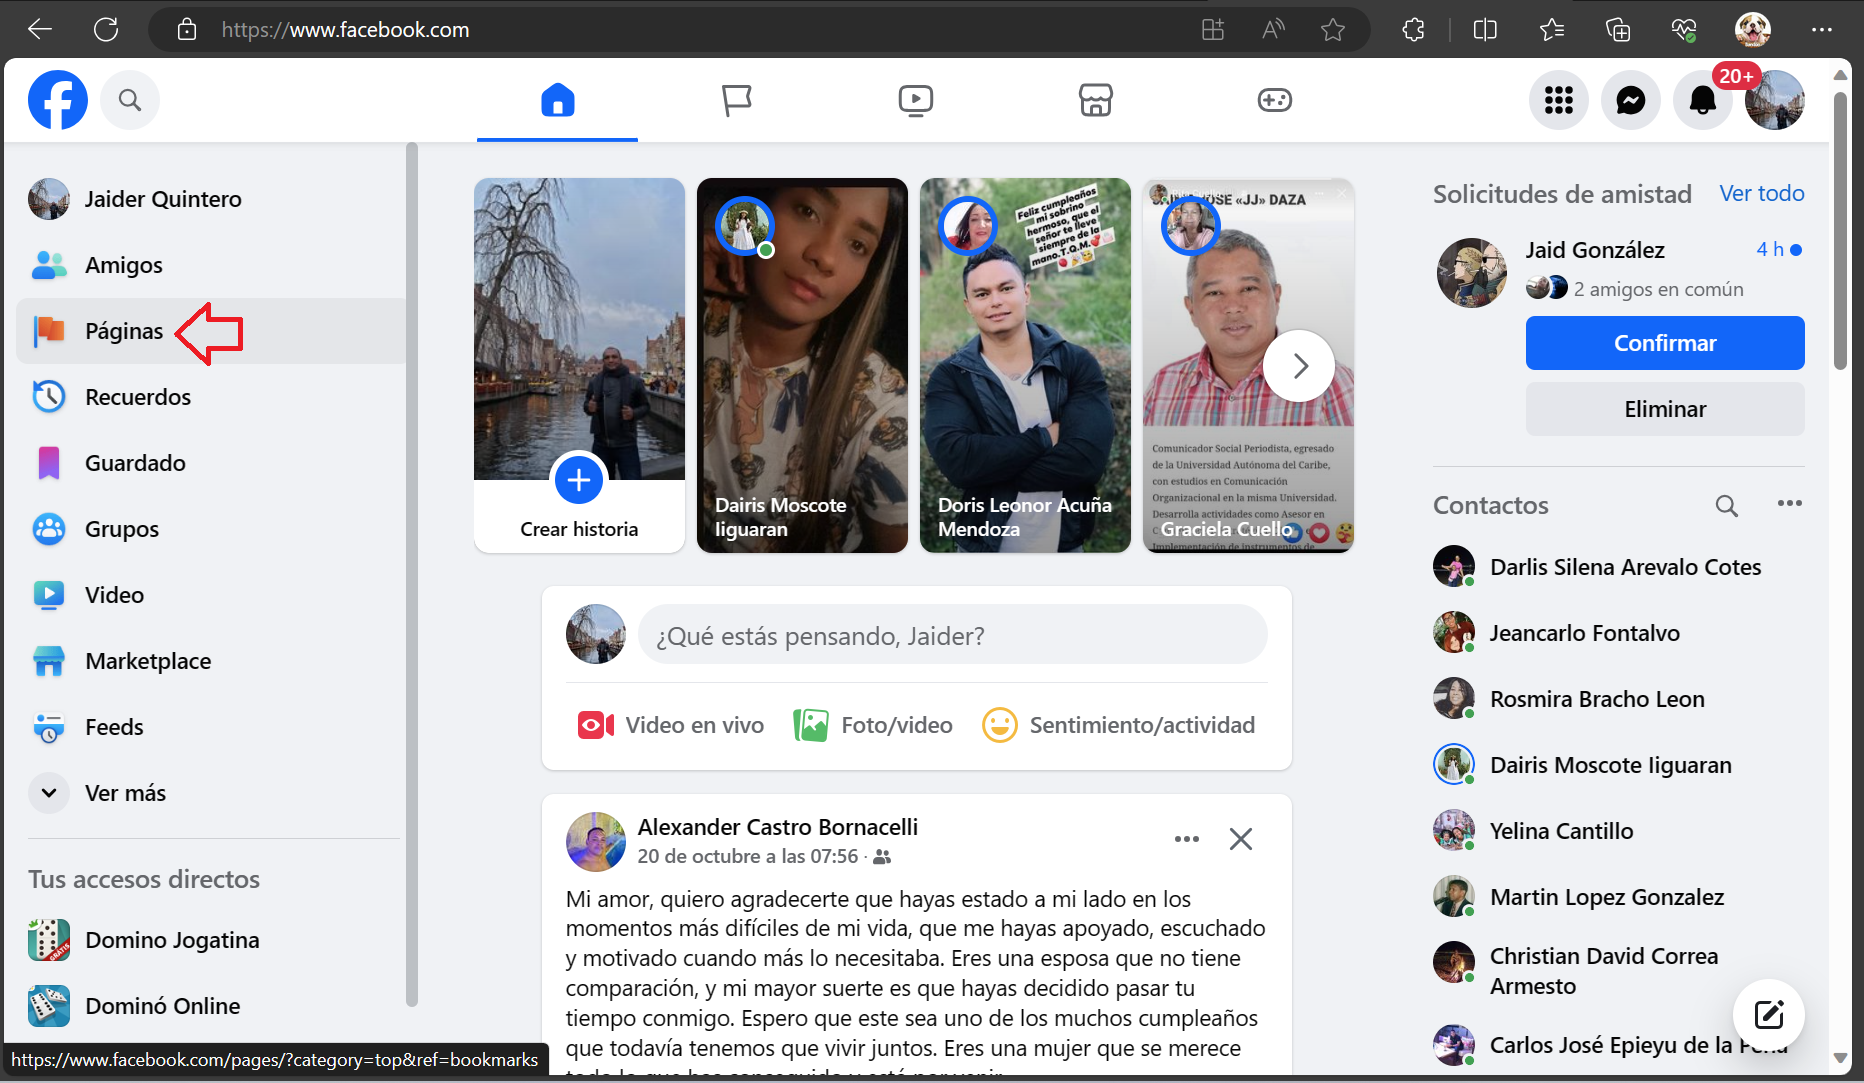Open Marketplace from the top navigation bar
The height and width of the screenshot is (1083, 1864).
coord(1095,100)
